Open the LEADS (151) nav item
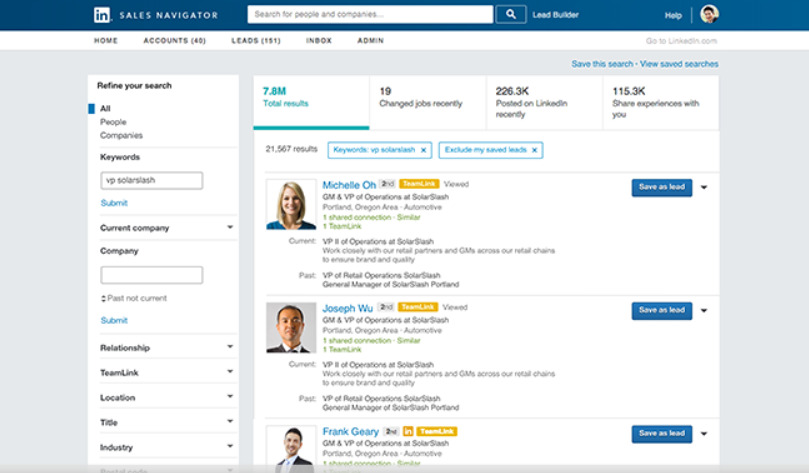The width and height of the screenshot is (809, 473). 256,40
